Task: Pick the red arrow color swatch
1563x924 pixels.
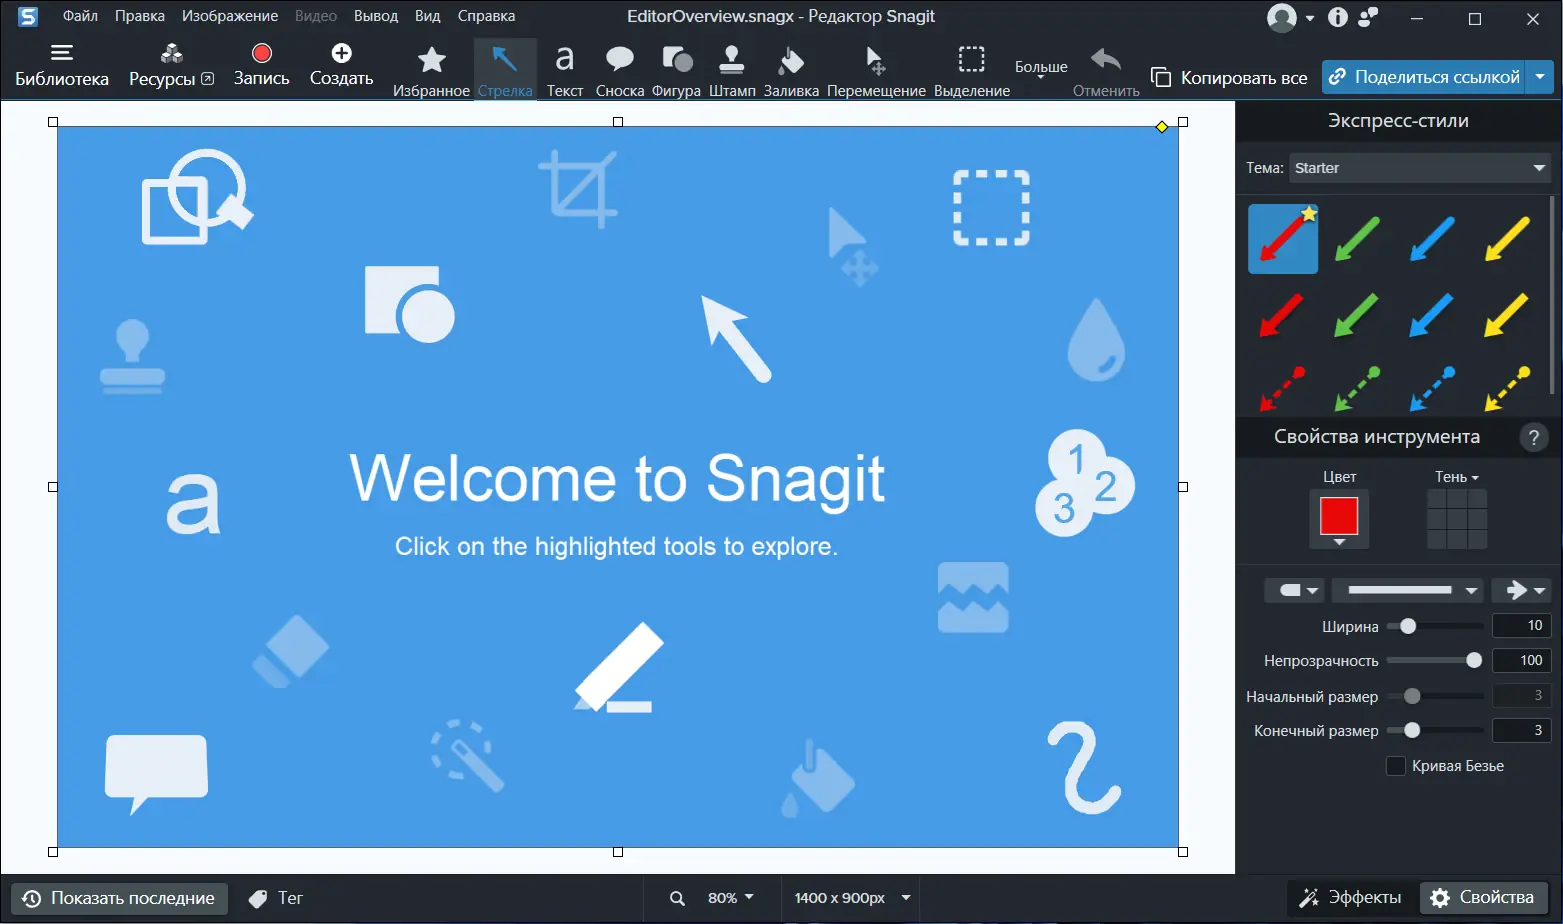Action: (1339, 518)
